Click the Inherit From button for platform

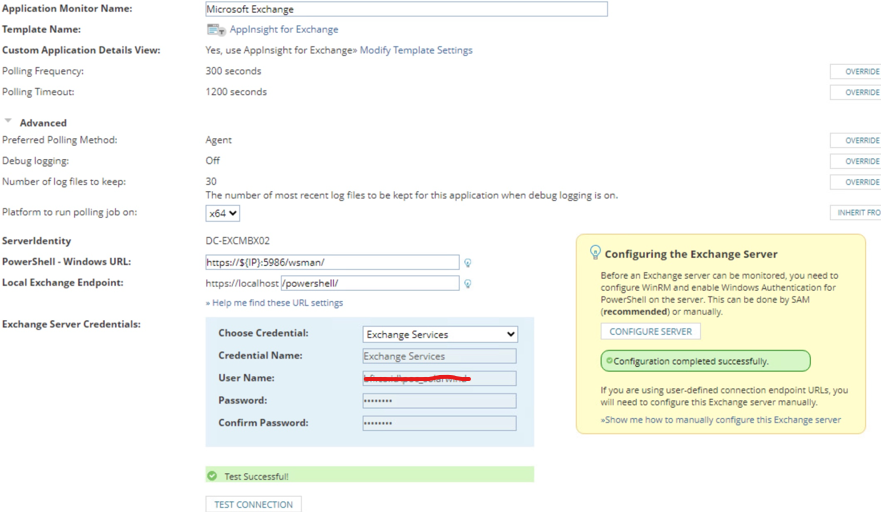(856, 212)
